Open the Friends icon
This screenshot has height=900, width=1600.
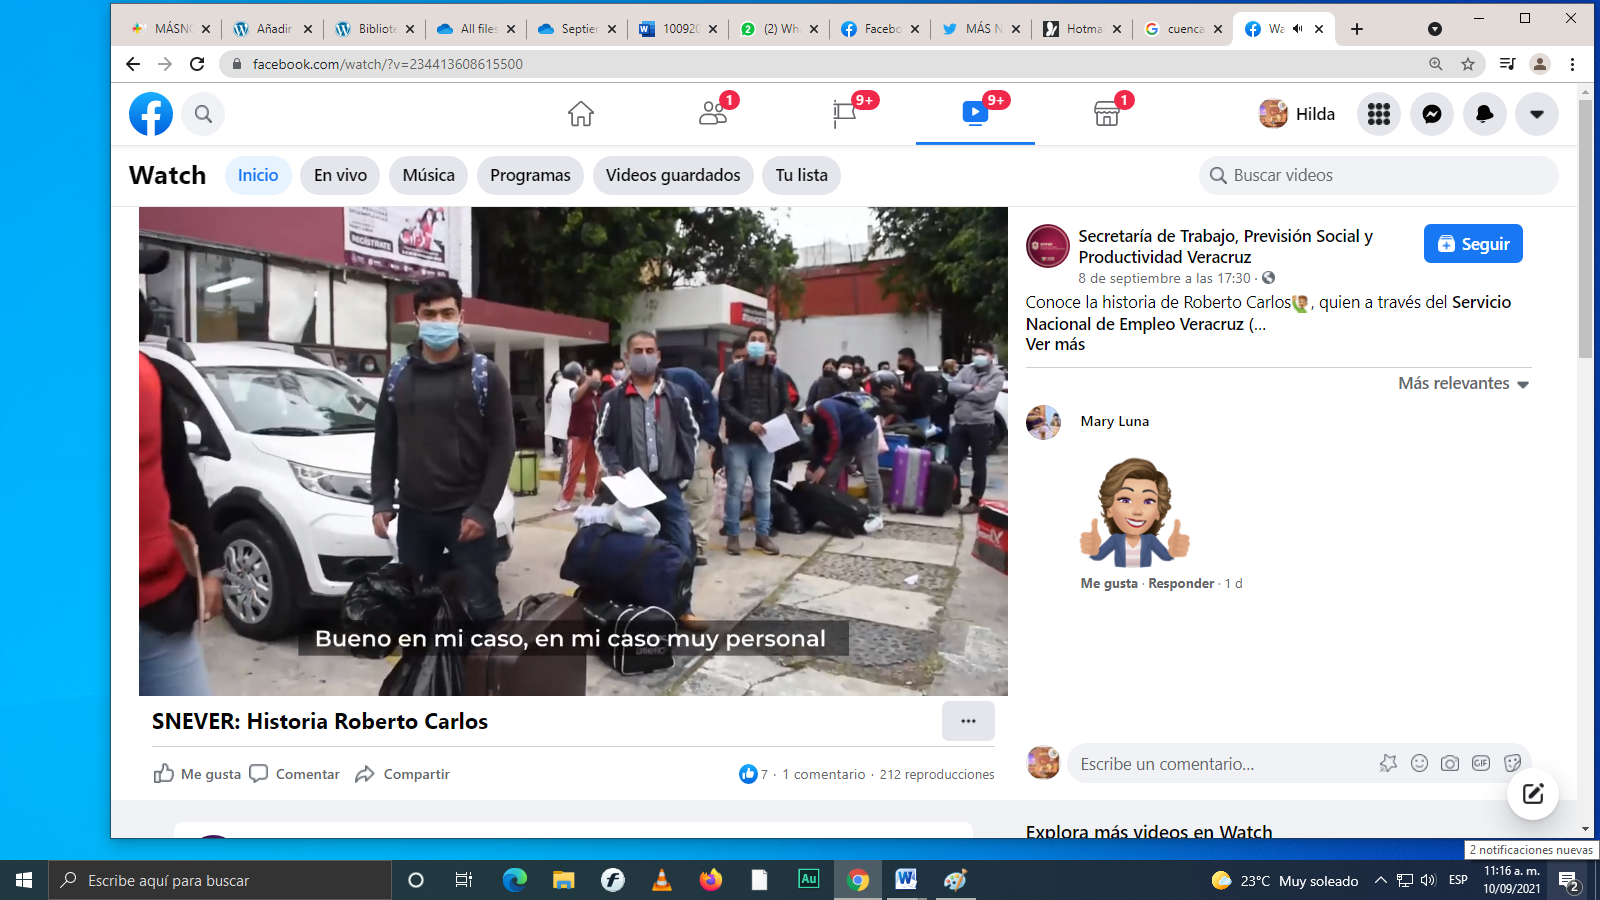pos(713,114)
